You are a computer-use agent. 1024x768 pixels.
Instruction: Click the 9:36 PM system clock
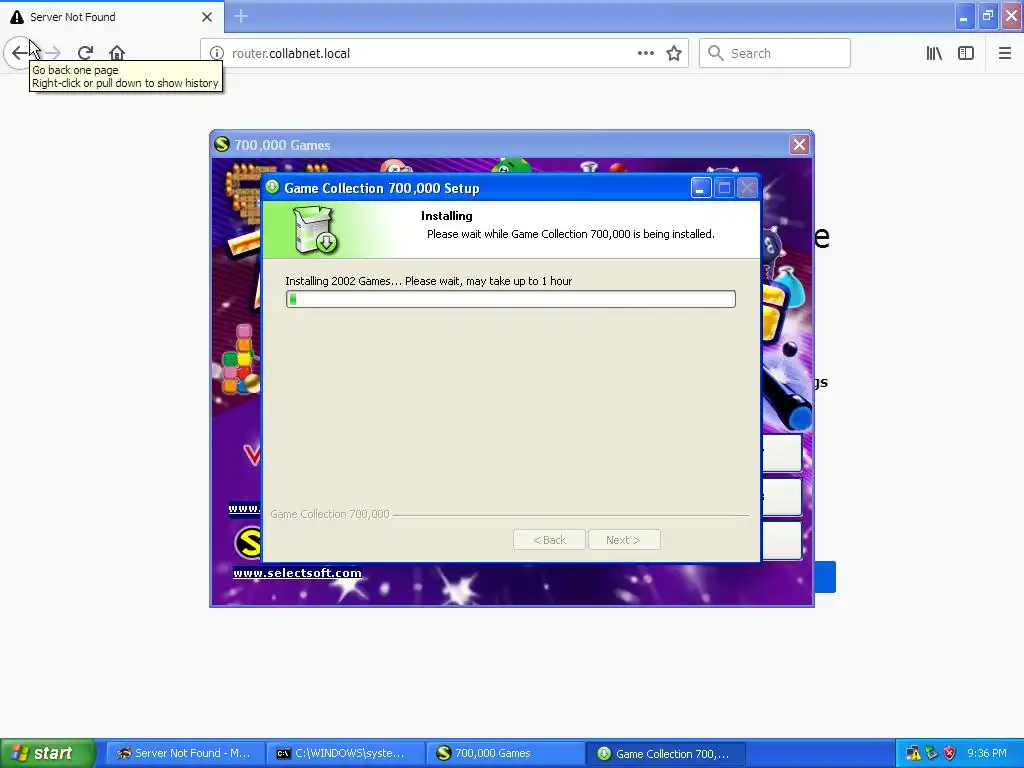pos(987,753)
